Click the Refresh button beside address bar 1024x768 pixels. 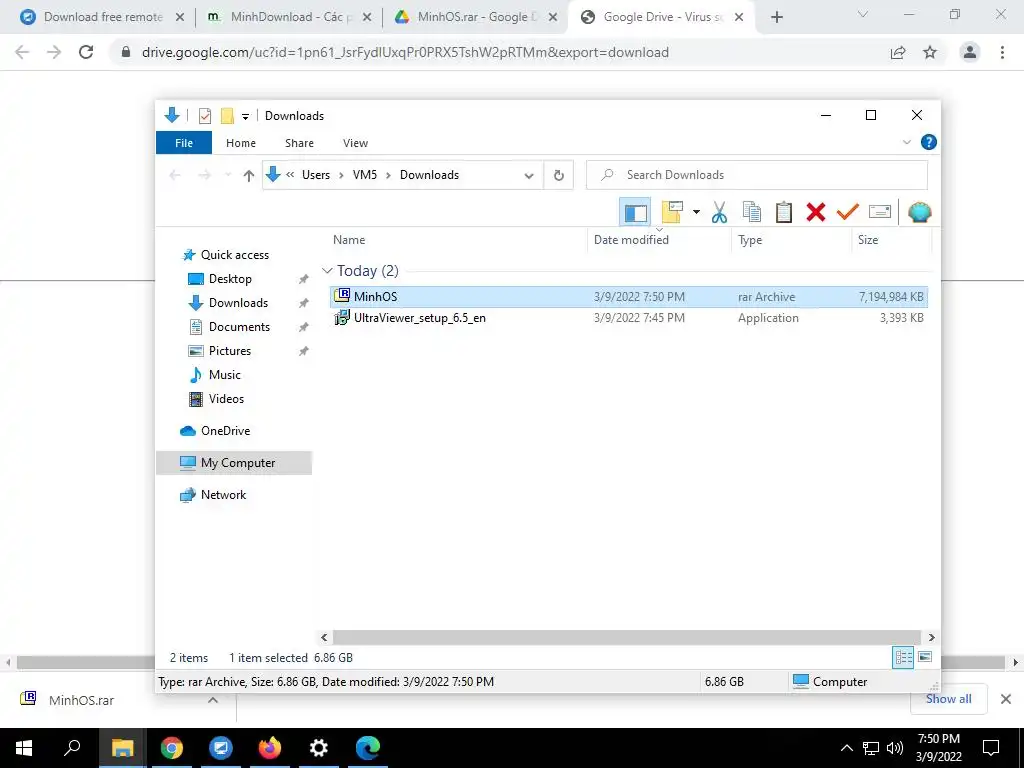click(x=558, y=175)
